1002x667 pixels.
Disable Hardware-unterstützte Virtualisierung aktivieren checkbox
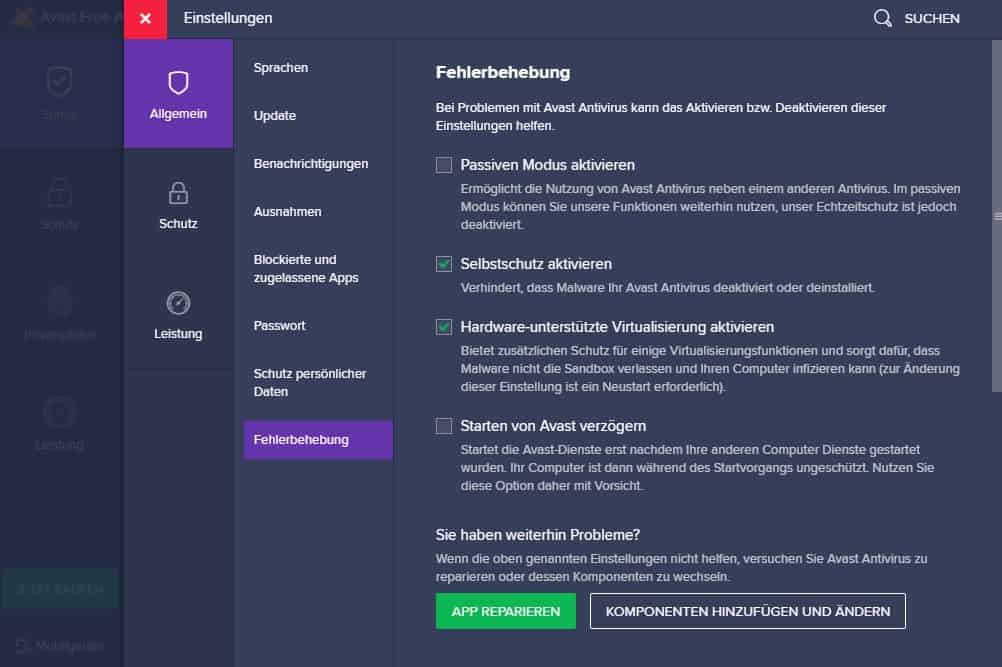click(x=443, y=327)
